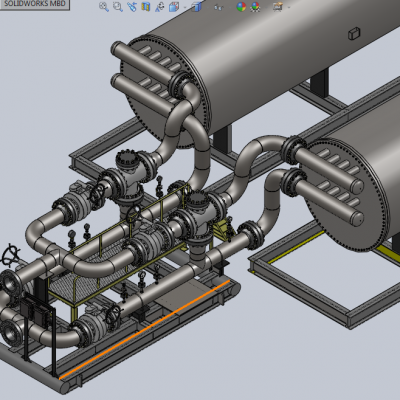Open Edit Appearance color ball icon
Screen dimensions: 400x400
pos(241,7)
